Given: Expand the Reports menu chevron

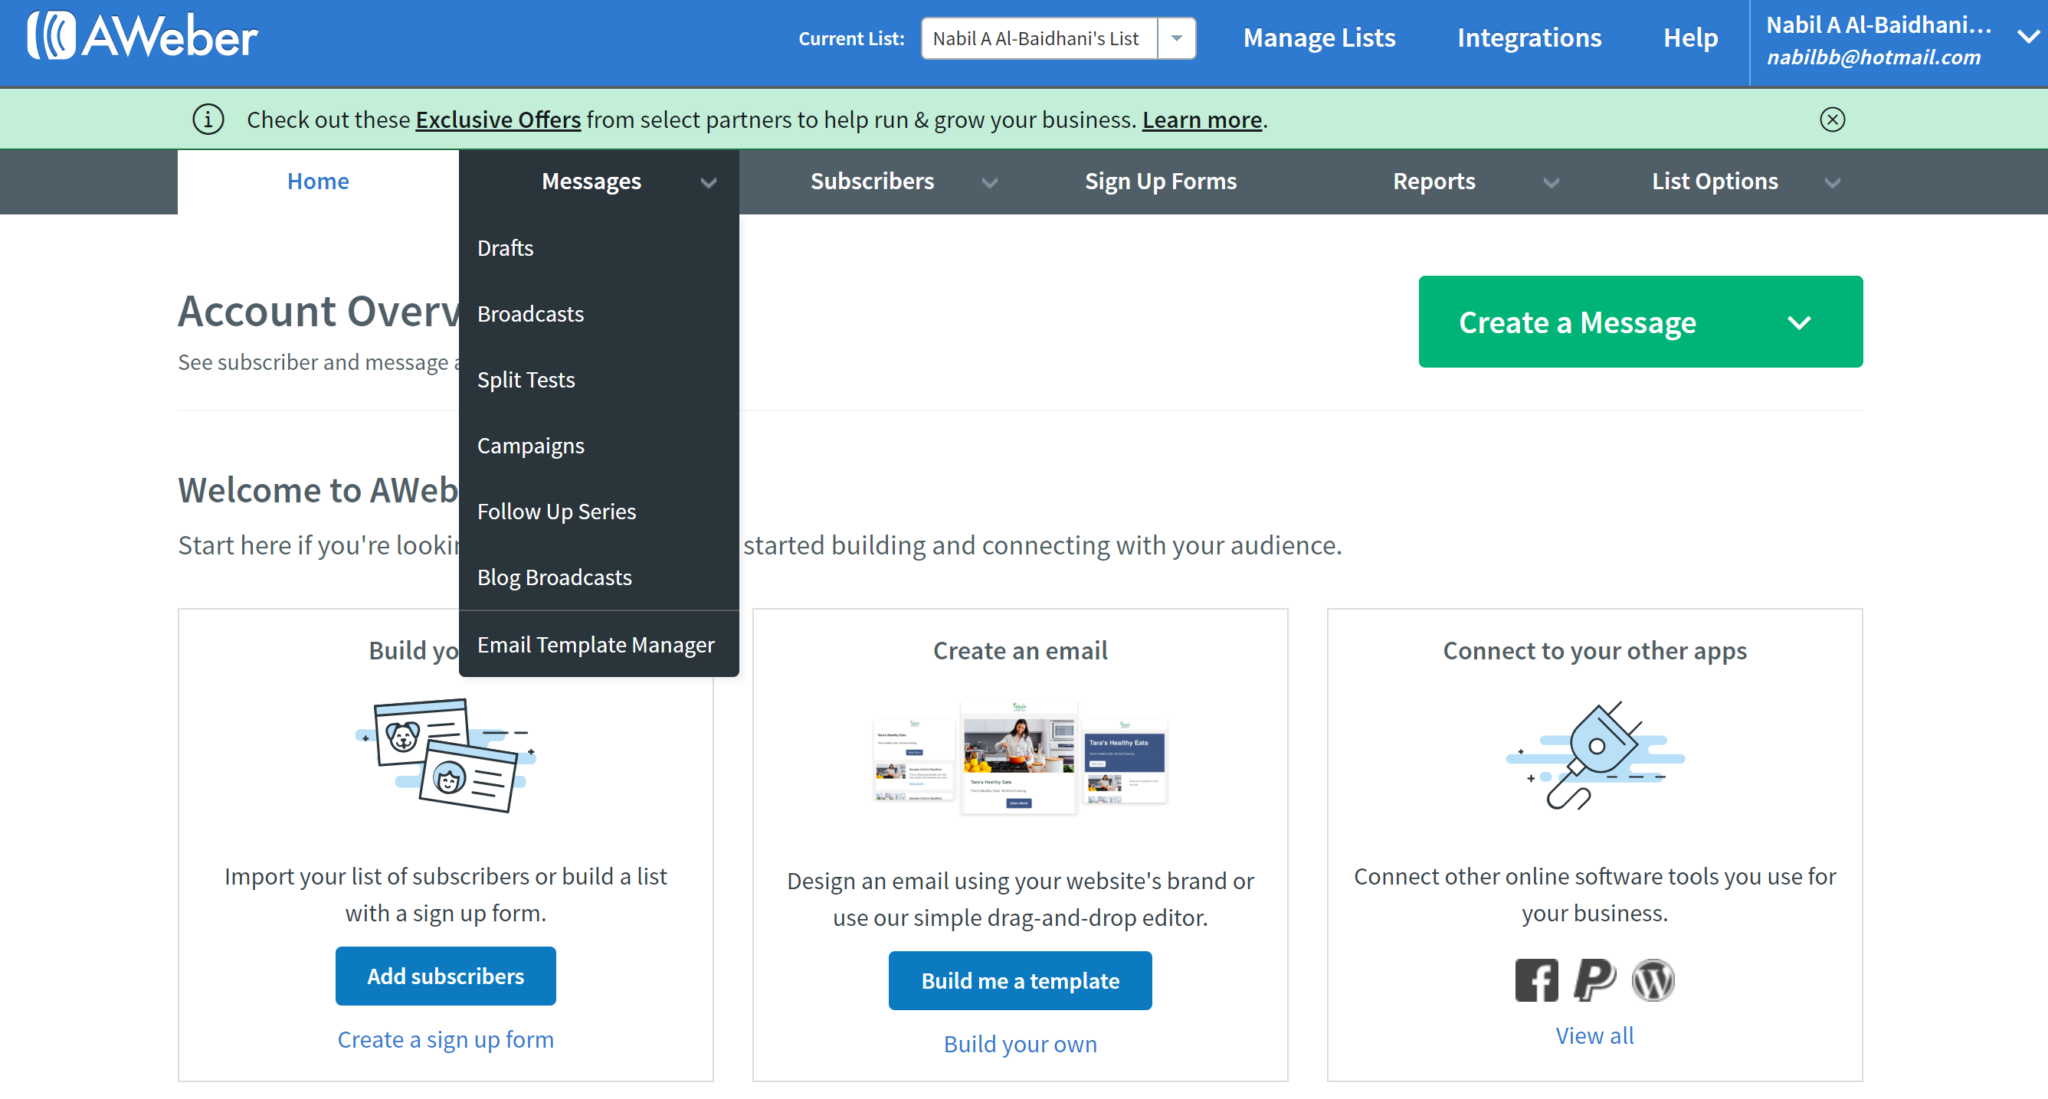Looking at the screenshot, I should point(1551,183).
